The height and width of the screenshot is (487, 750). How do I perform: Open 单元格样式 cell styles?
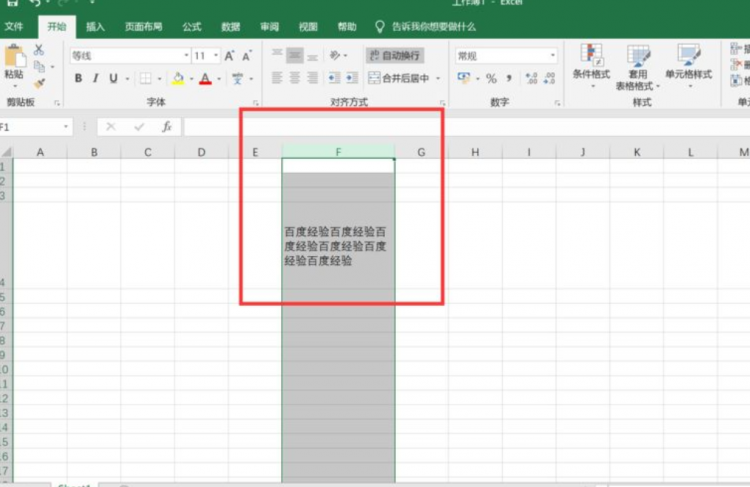pyautogui.click(x=689, y=66)
